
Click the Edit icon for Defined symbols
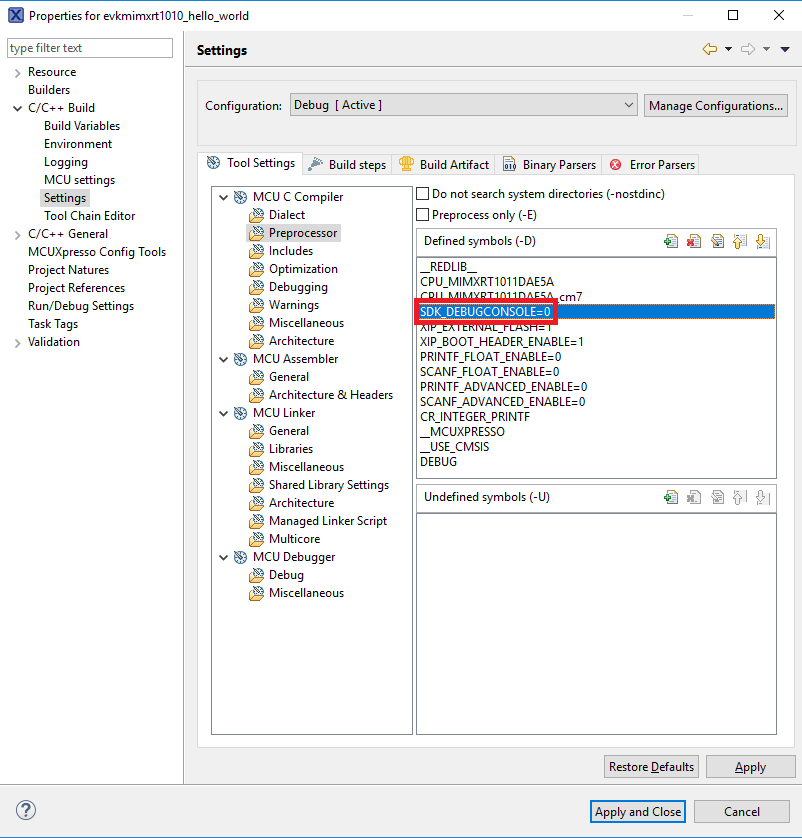(717, 241)
